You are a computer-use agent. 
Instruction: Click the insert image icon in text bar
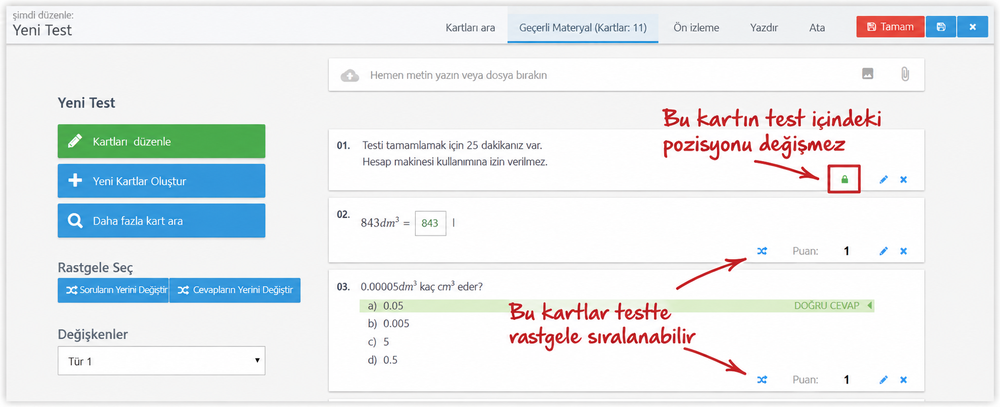pos(867,74)
